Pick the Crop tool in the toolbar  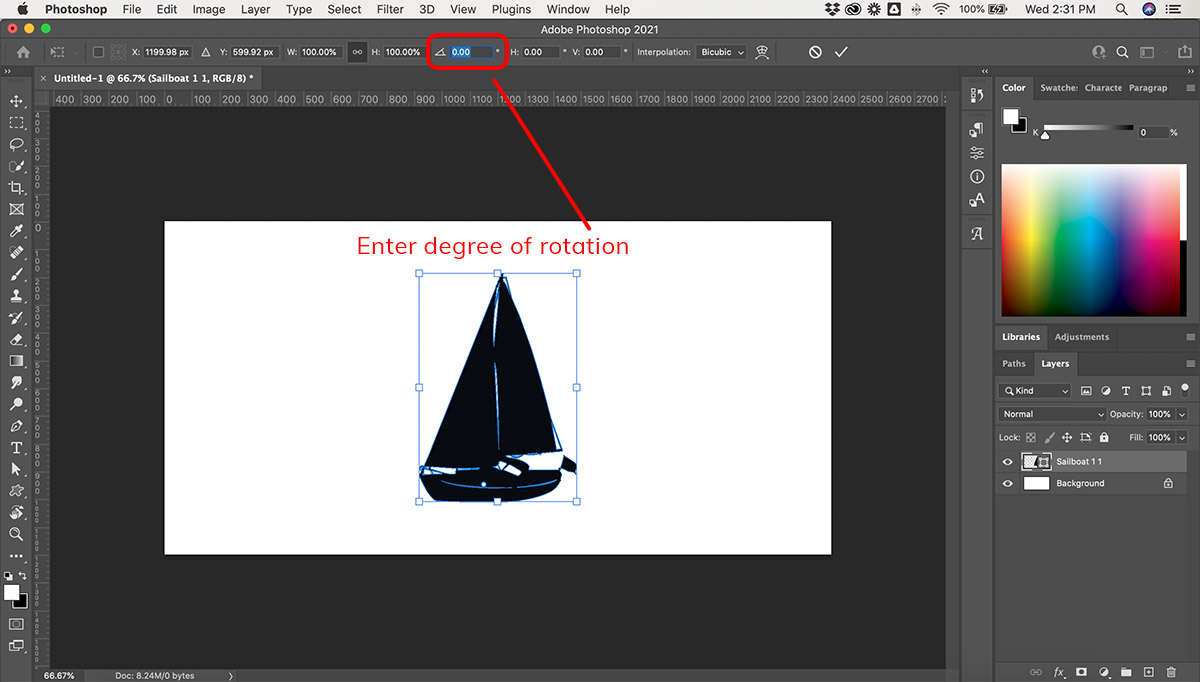[x=16, y=188]
